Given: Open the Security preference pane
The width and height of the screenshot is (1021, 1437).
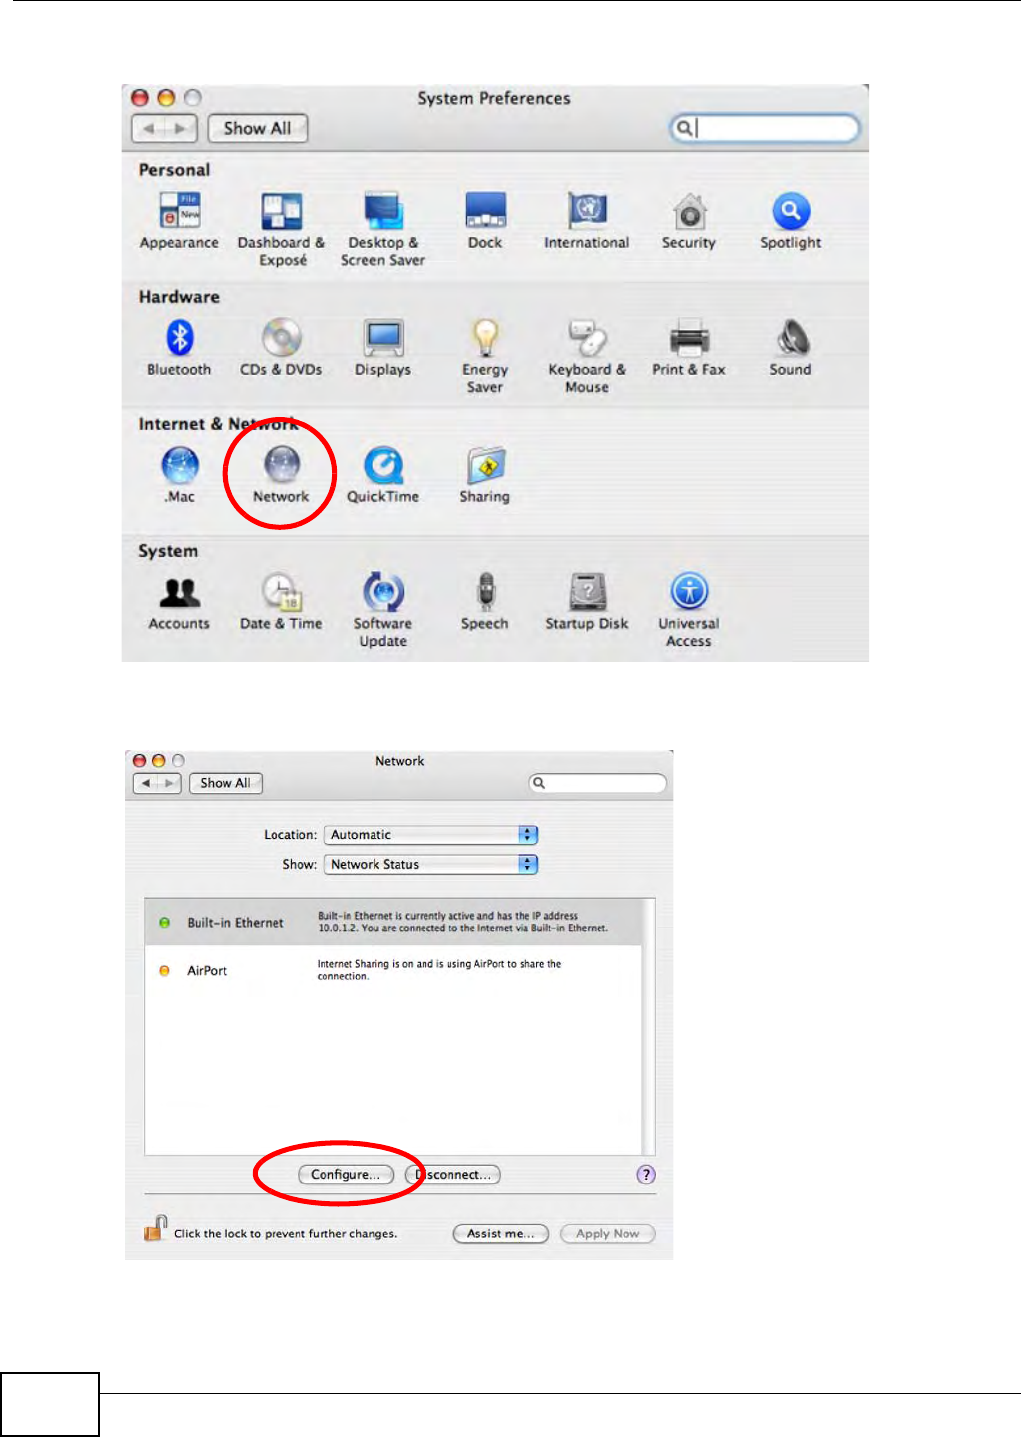Looking at the screenshot, I should [689, 221].
